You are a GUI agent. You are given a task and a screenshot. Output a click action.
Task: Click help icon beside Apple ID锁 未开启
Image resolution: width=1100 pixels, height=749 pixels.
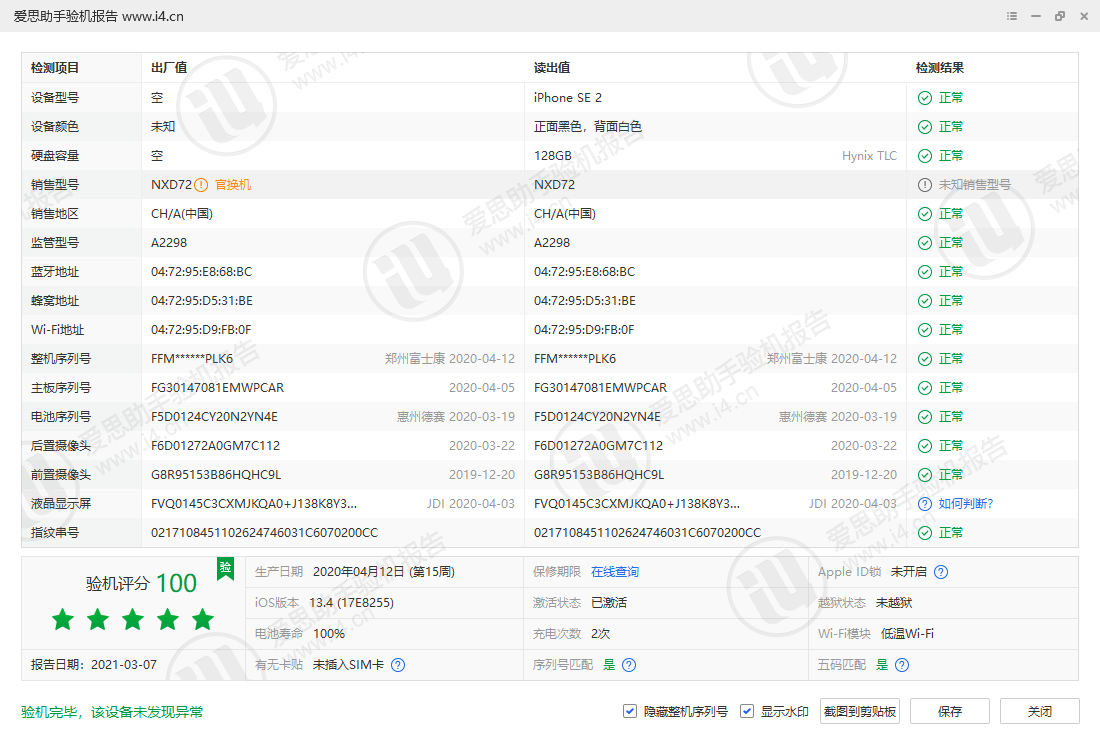pos(940,572)
